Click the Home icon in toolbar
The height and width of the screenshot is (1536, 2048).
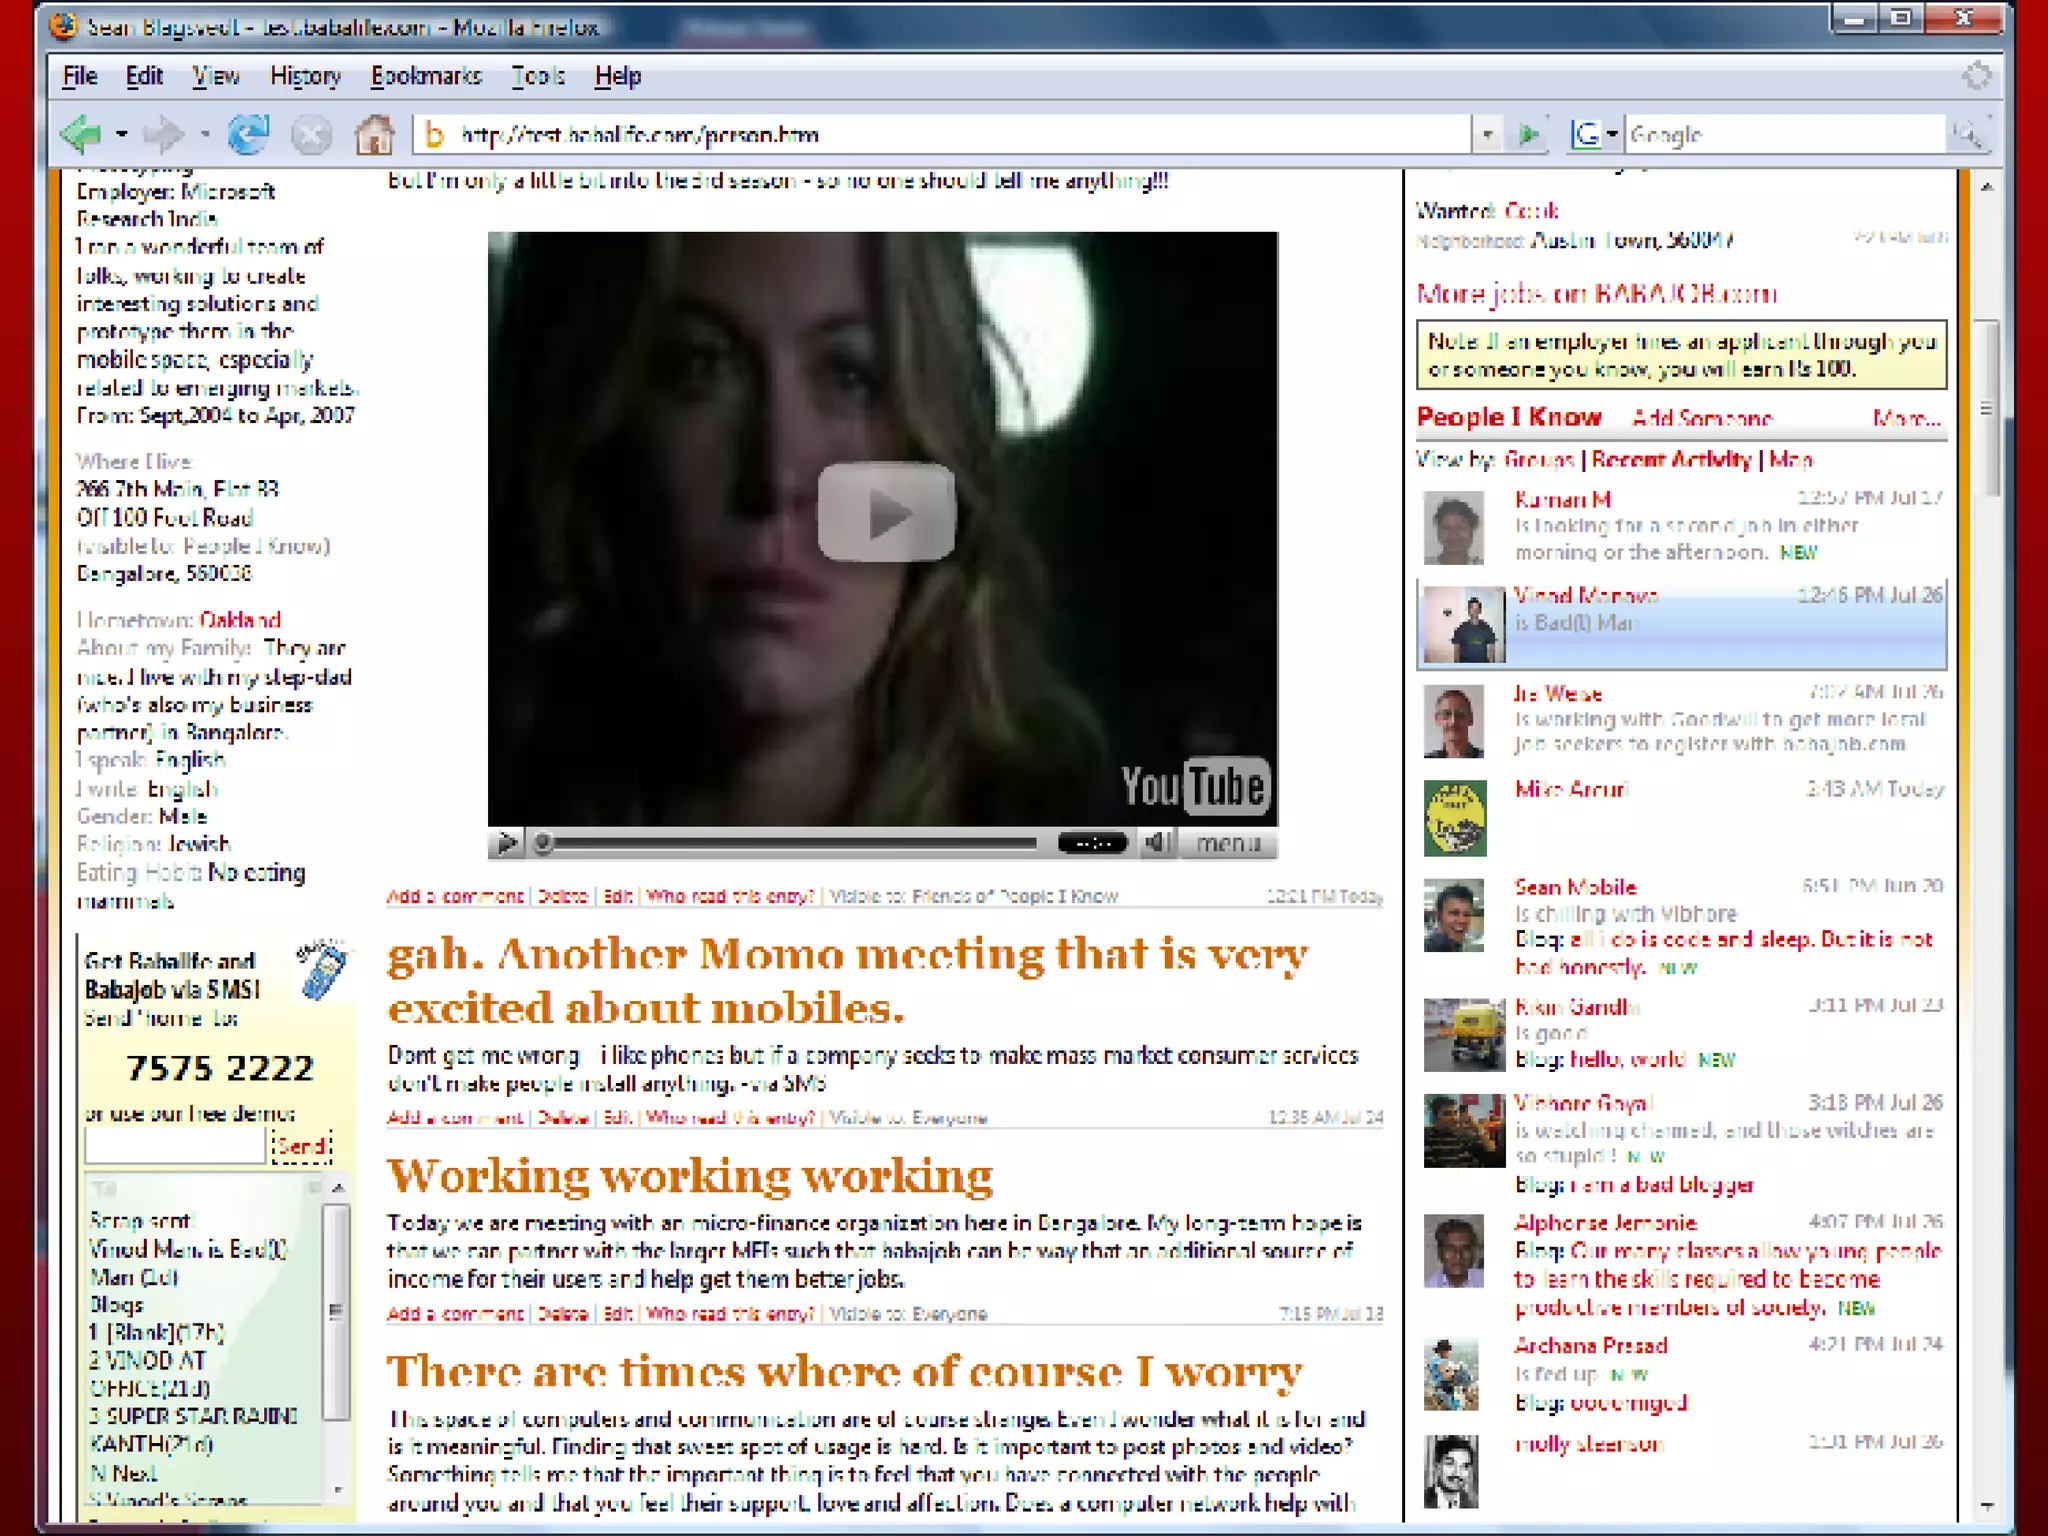click(x=374, y=134)
